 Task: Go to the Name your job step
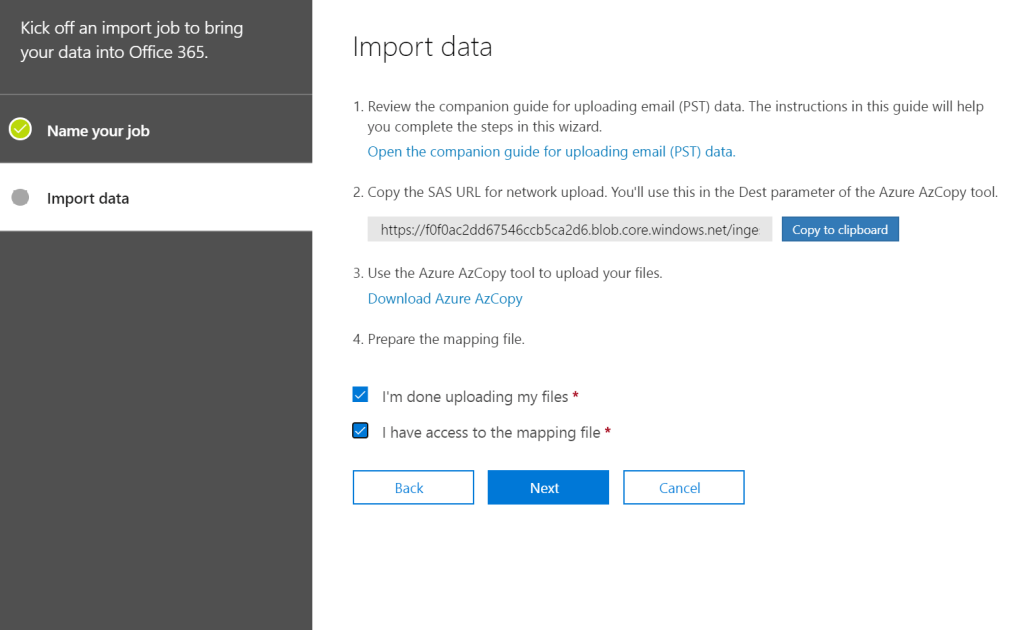pos(98,131)
